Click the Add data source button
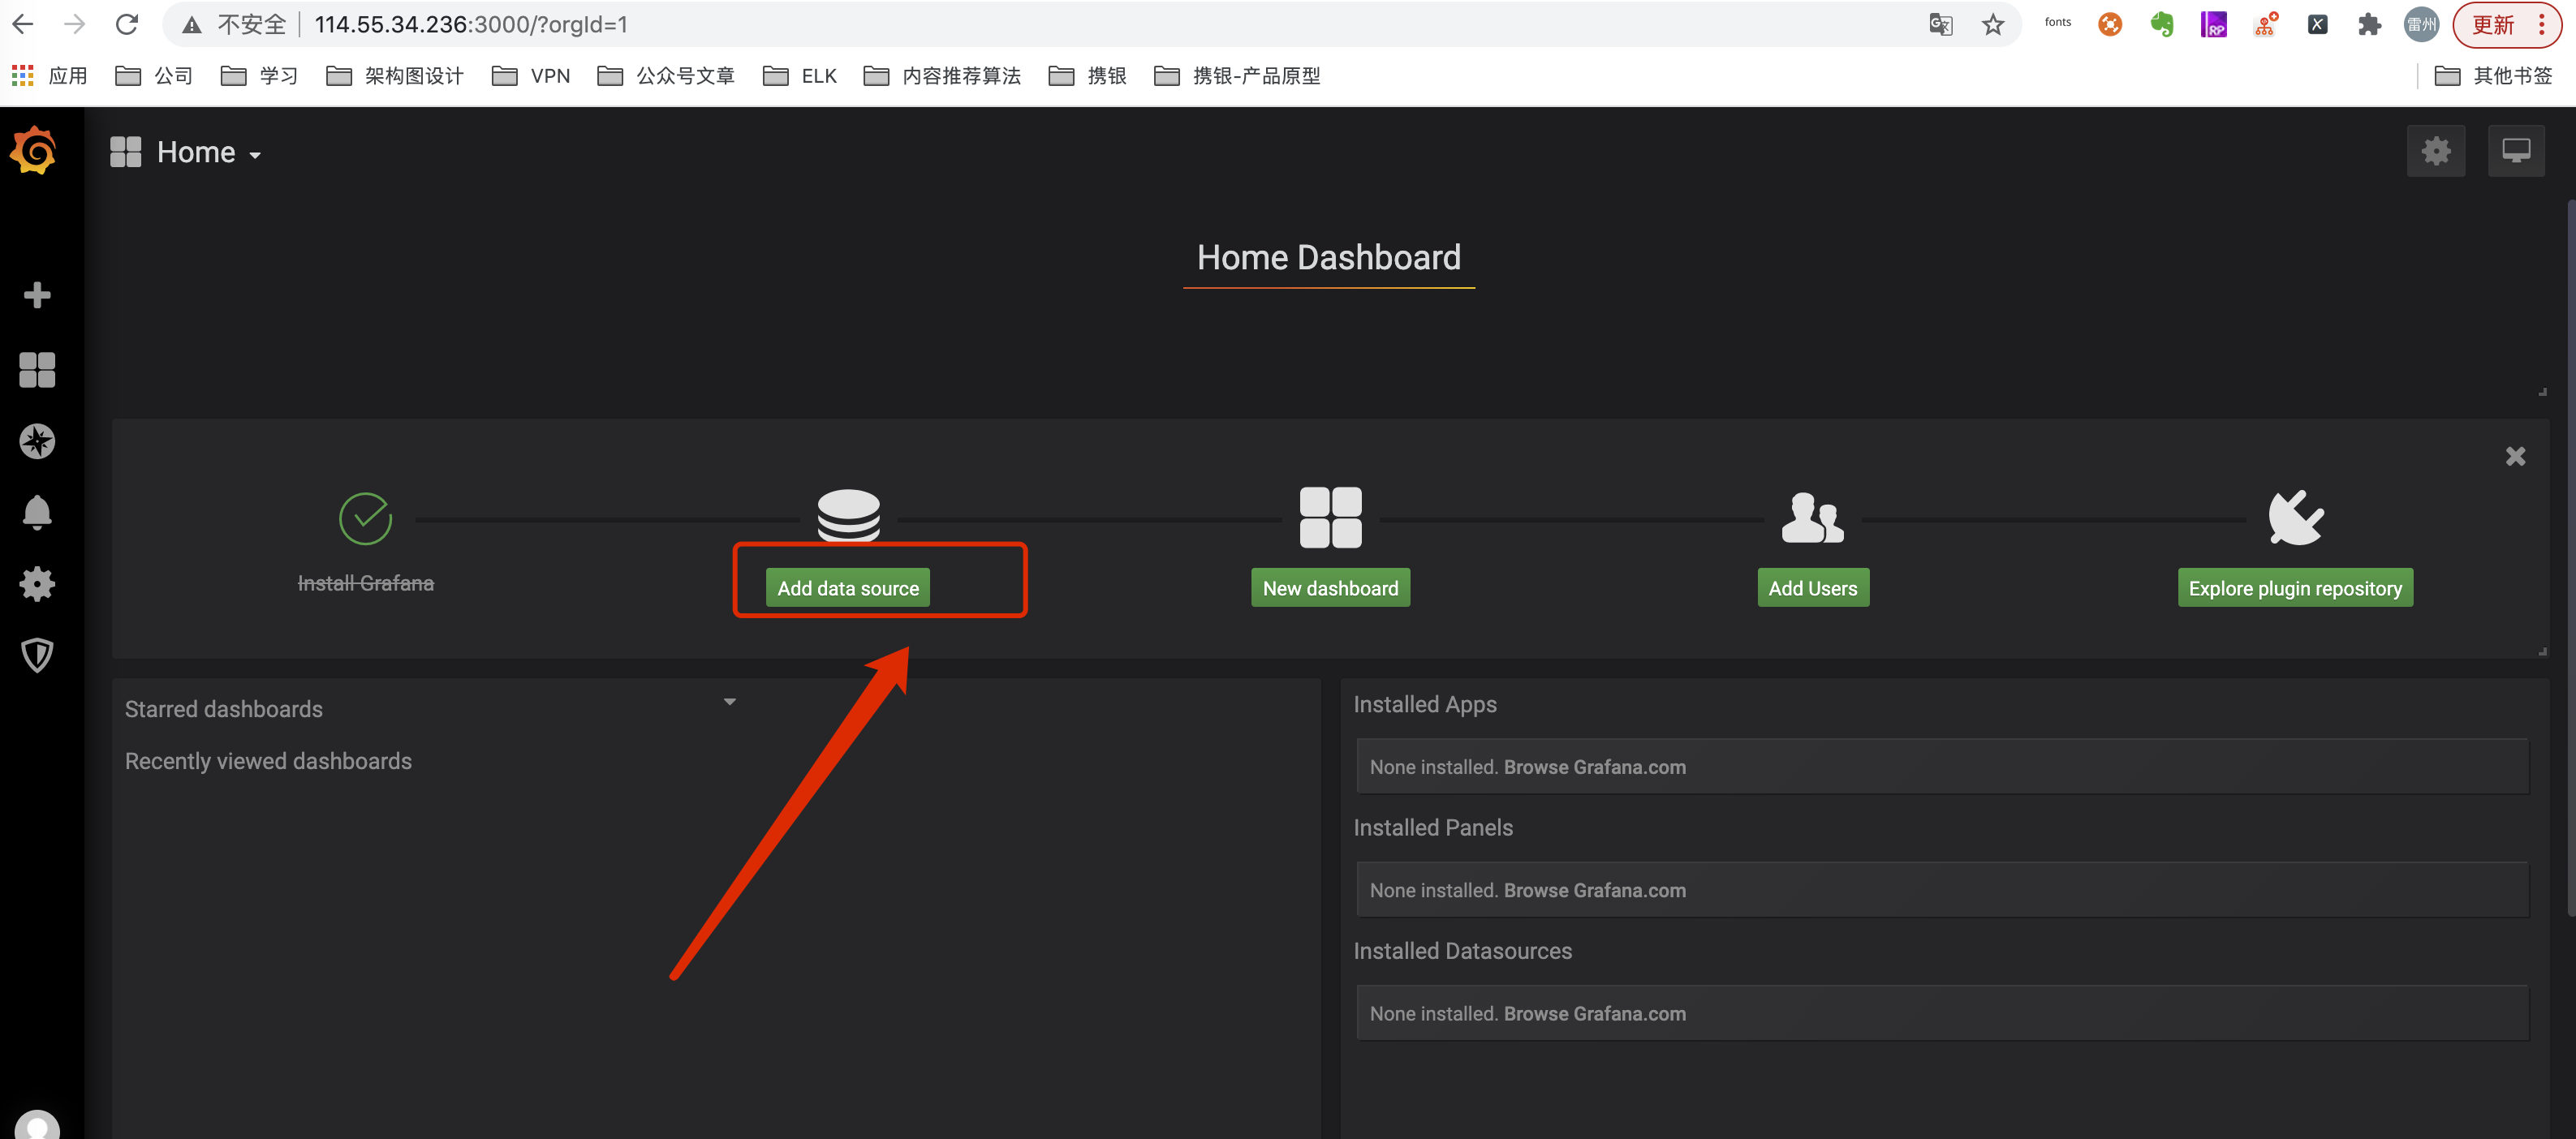 (x=847, y=588)
